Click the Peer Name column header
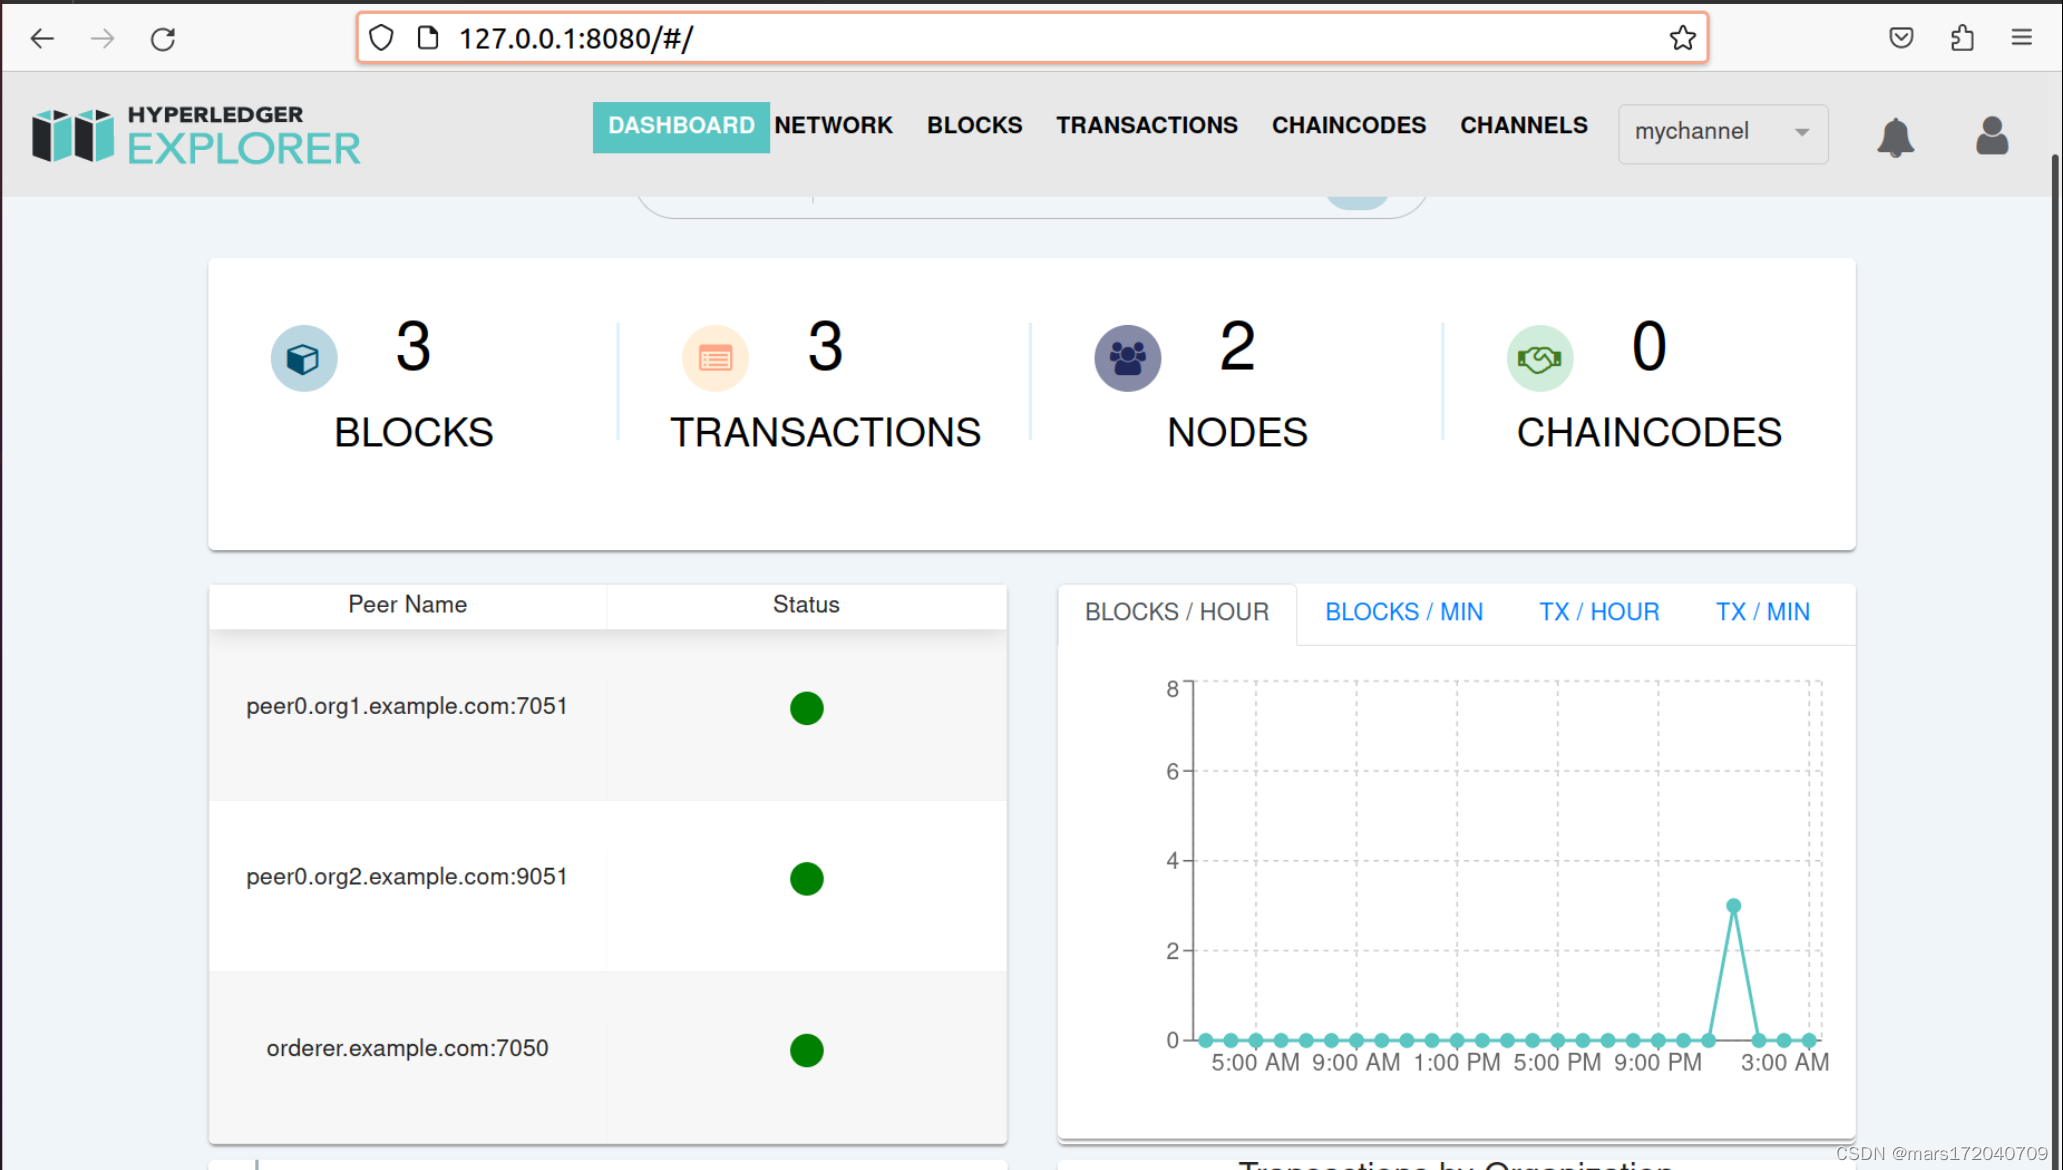Viewport: 2063px width, 1170px height. (407, 605)
